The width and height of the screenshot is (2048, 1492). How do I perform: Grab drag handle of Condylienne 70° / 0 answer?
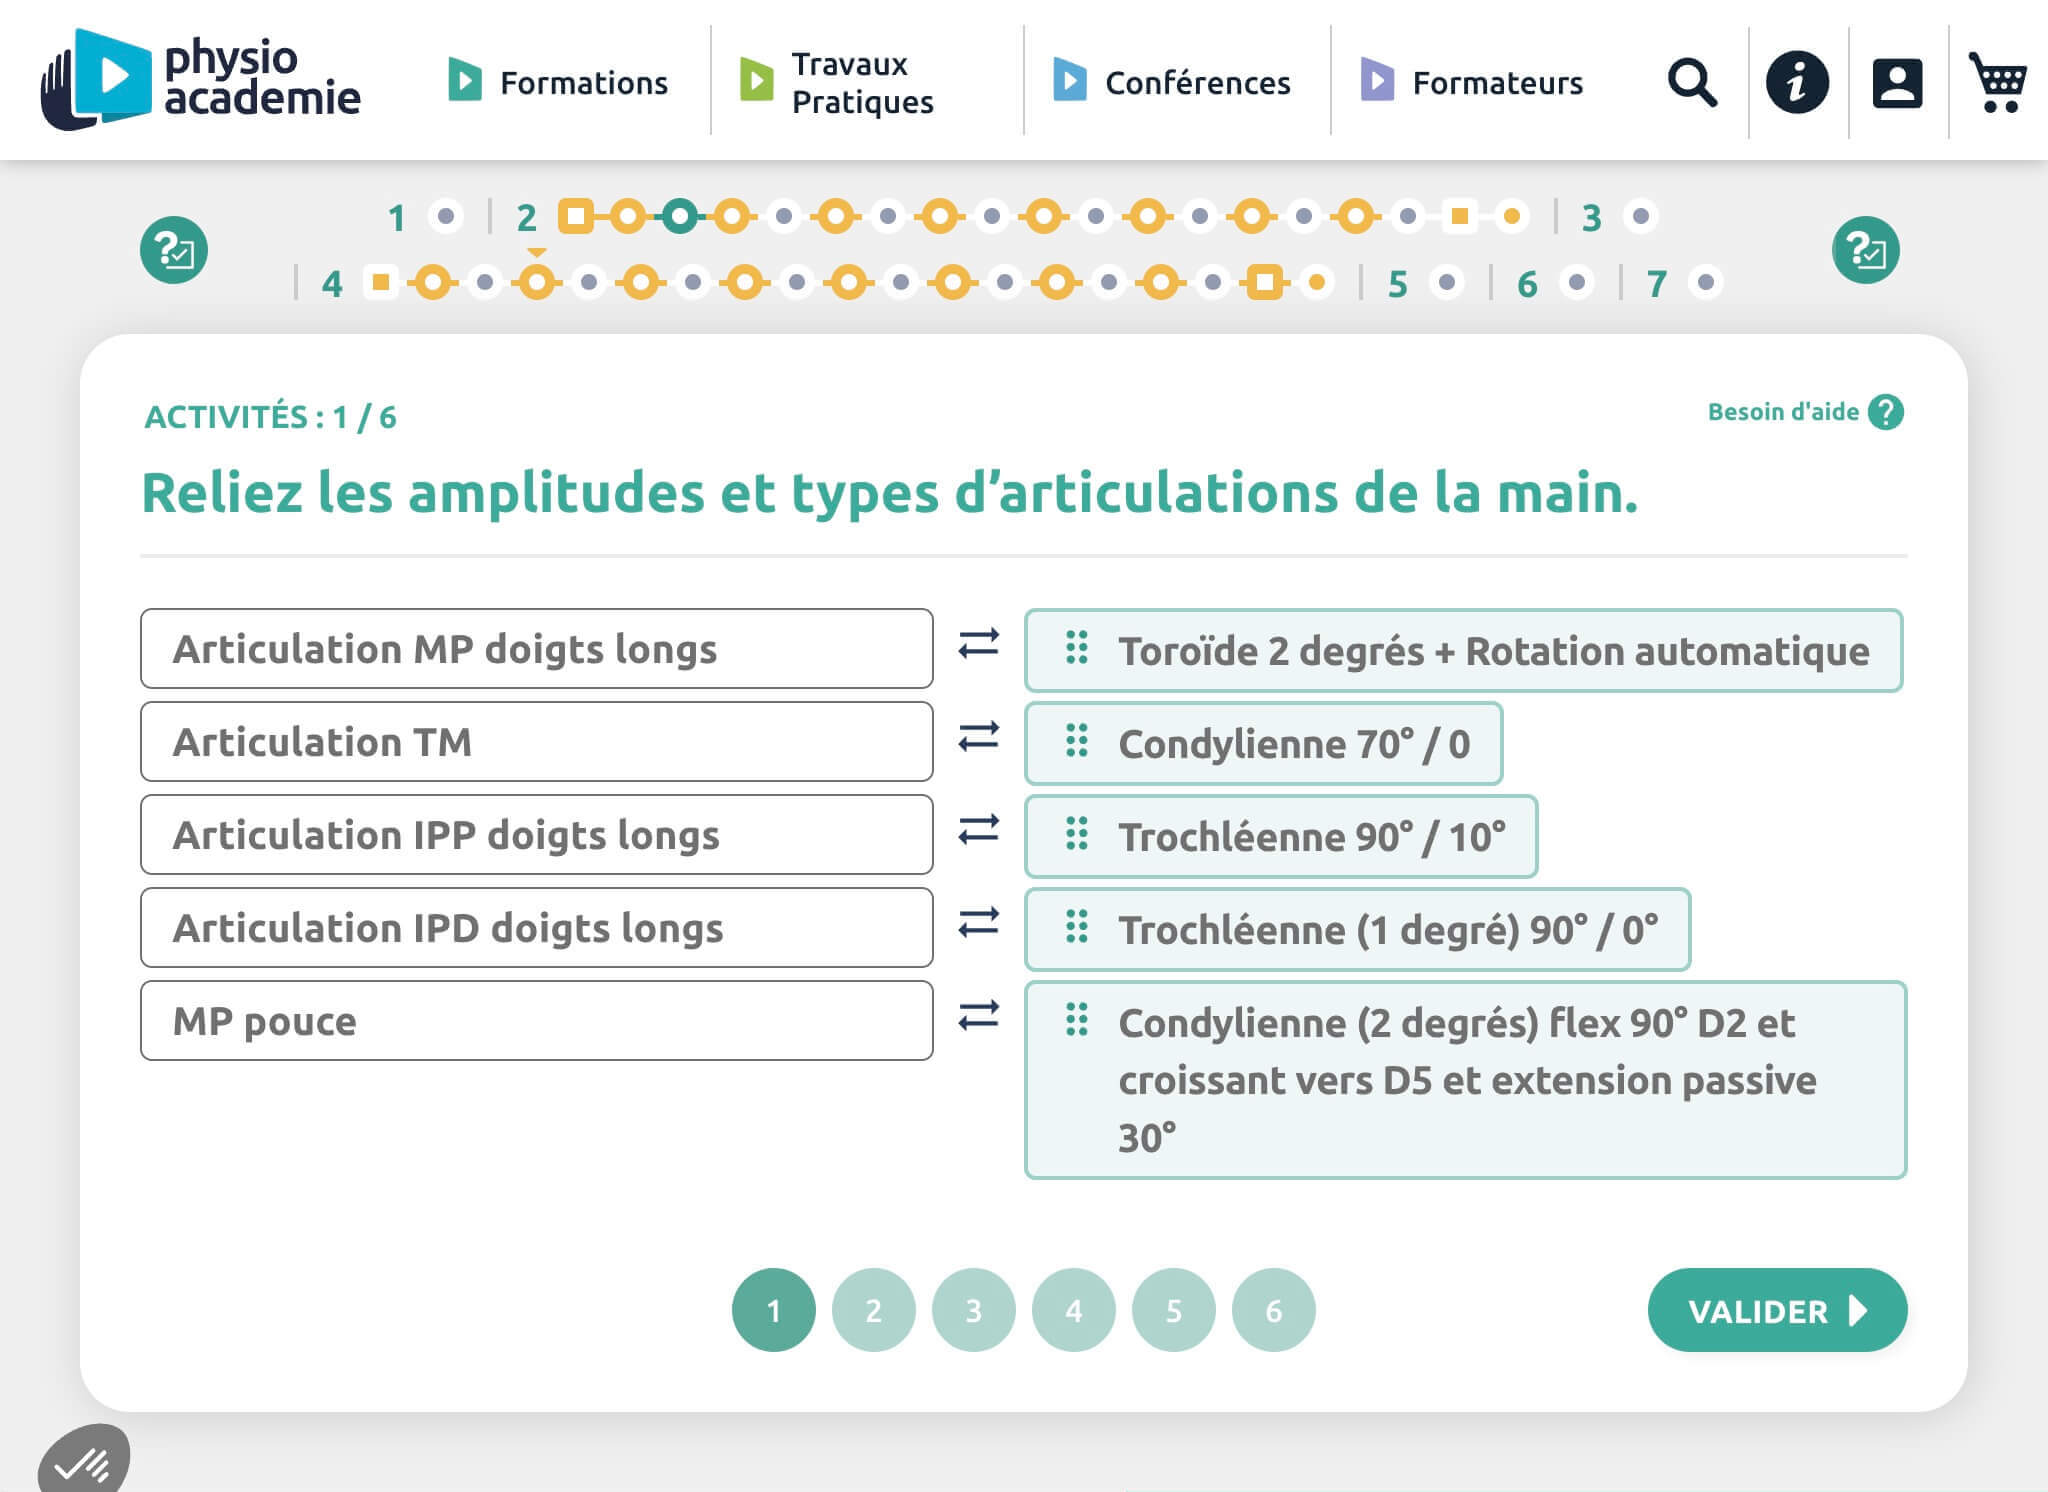point(1076,741)
